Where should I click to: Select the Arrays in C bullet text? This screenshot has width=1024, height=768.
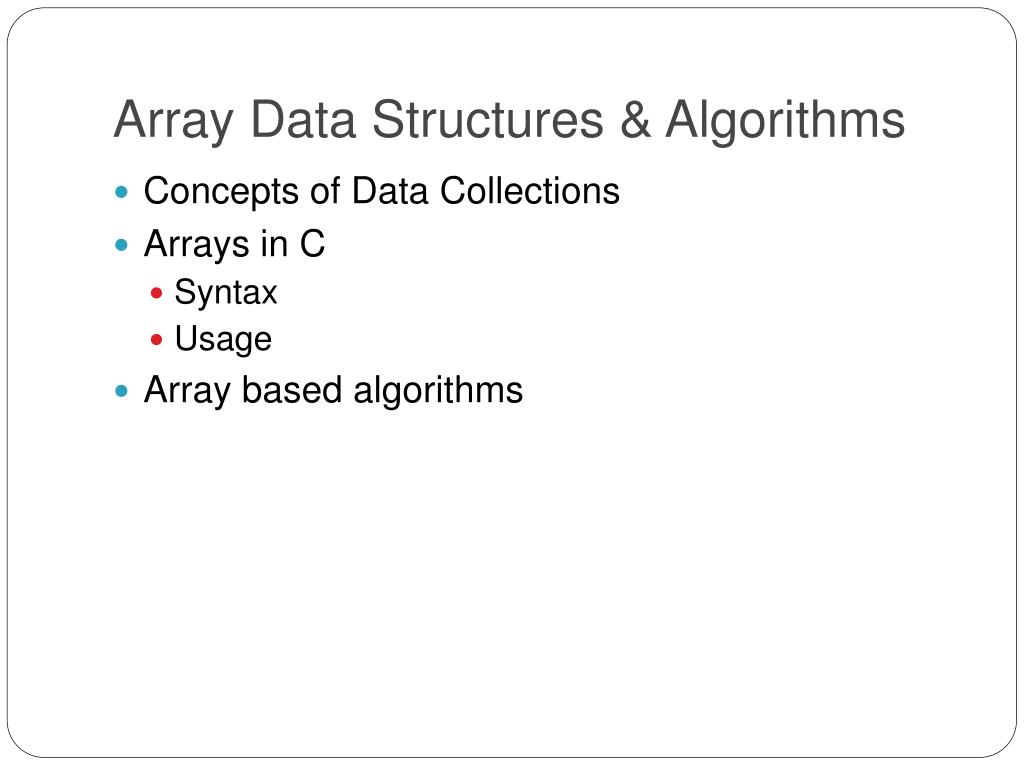pyautogui.click(x=234, y=245)
